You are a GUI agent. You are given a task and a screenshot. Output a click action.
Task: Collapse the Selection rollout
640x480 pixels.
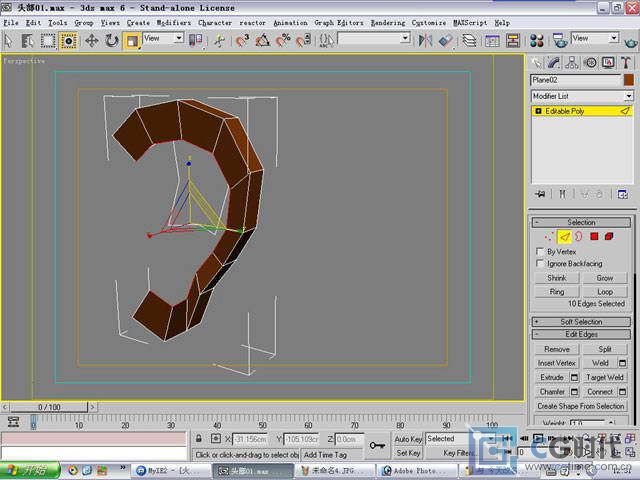(x=581, y=222)
